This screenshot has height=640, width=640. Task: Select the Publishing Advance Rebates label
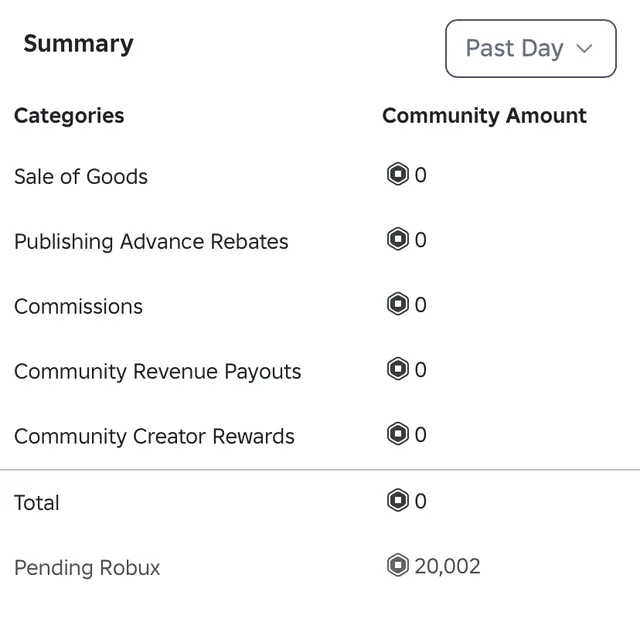coord(151,241)
